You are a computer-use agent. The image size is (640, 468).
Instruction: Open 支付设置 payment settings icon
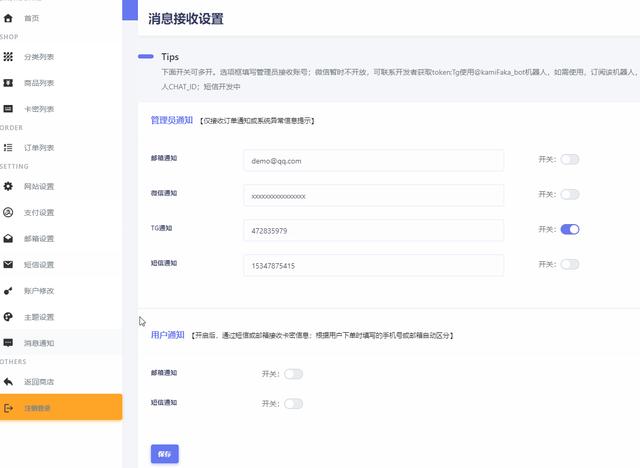click(8, 213)
